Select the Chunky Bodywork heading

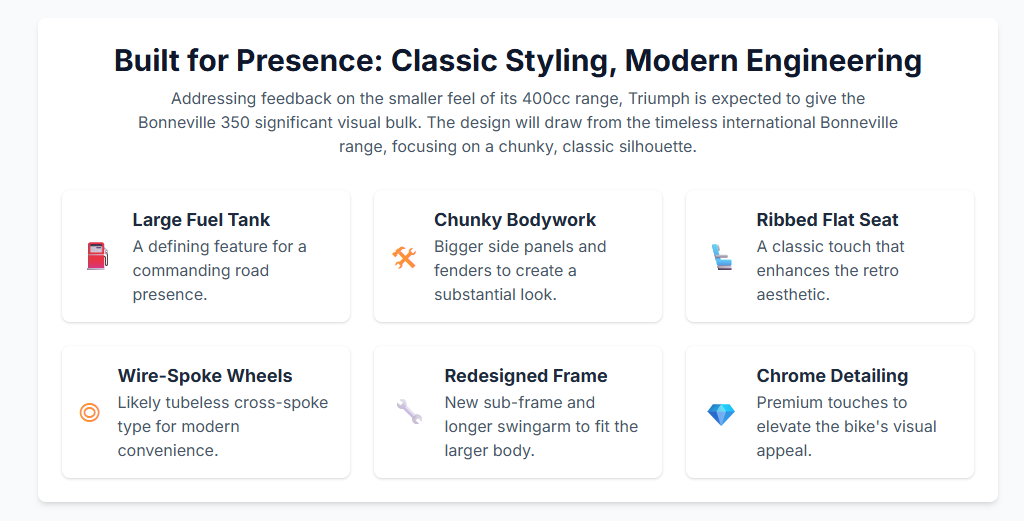515,220
